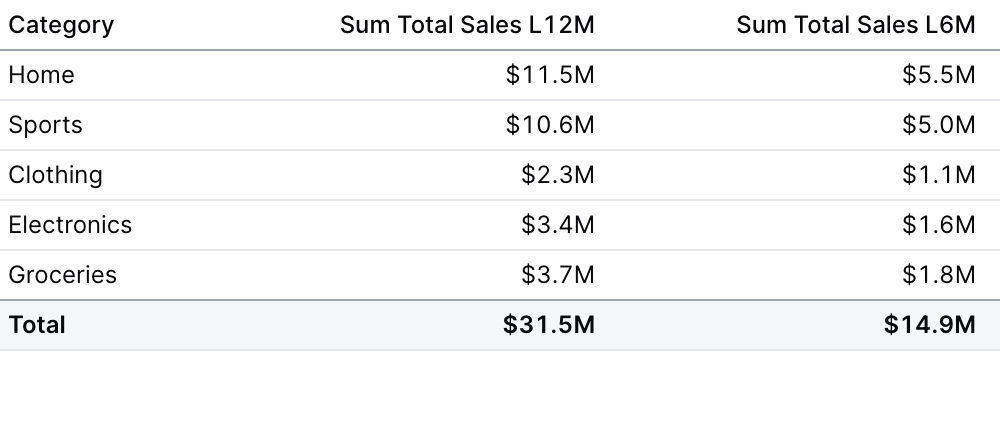Click the $2.3M Clothing L12M value

(x=558, y=175)
